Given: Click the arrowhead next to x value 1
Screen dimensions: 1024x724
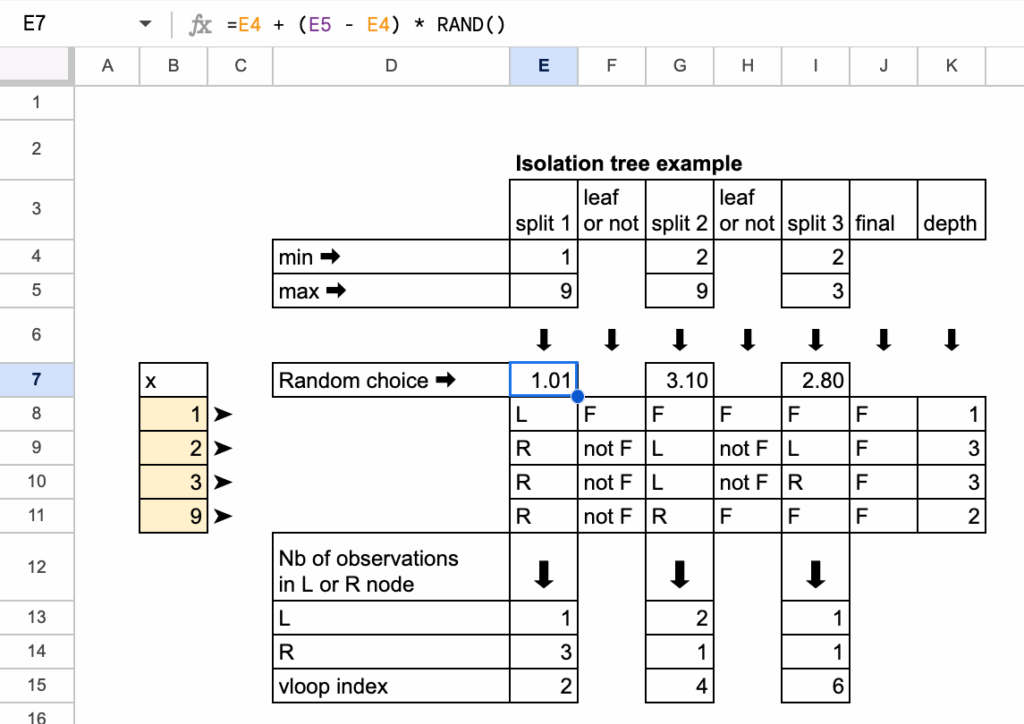Looking at the screenshot, I should pyautogui.click(x=226, y=414).
